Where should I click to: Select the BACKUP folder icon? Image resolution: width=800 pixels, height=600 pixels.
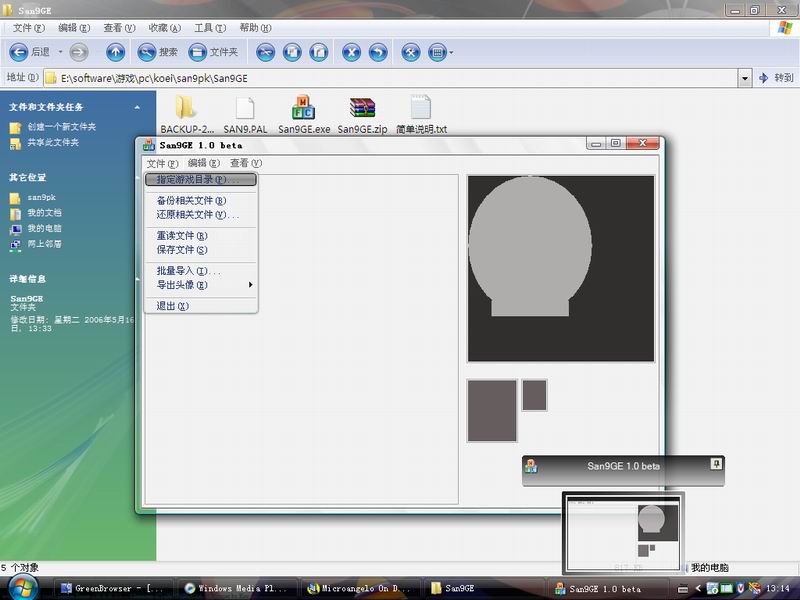pyautogui.click(x=187, y=109)
